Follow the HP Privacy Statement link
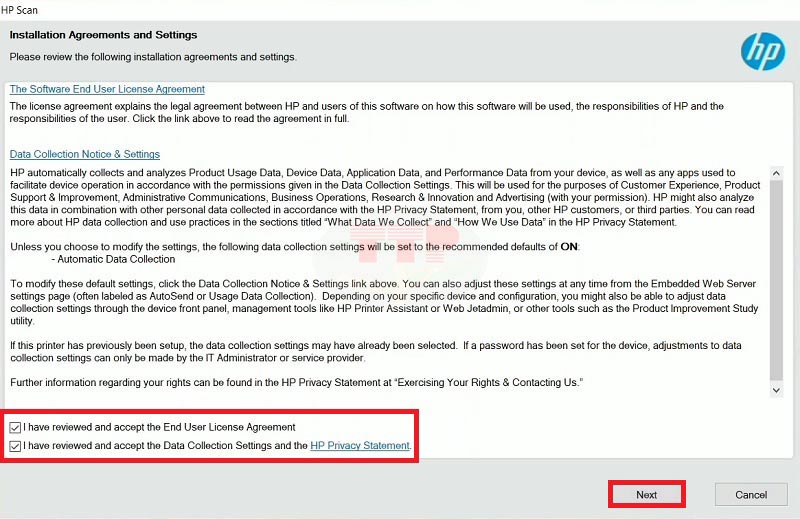 pos(360,446)
